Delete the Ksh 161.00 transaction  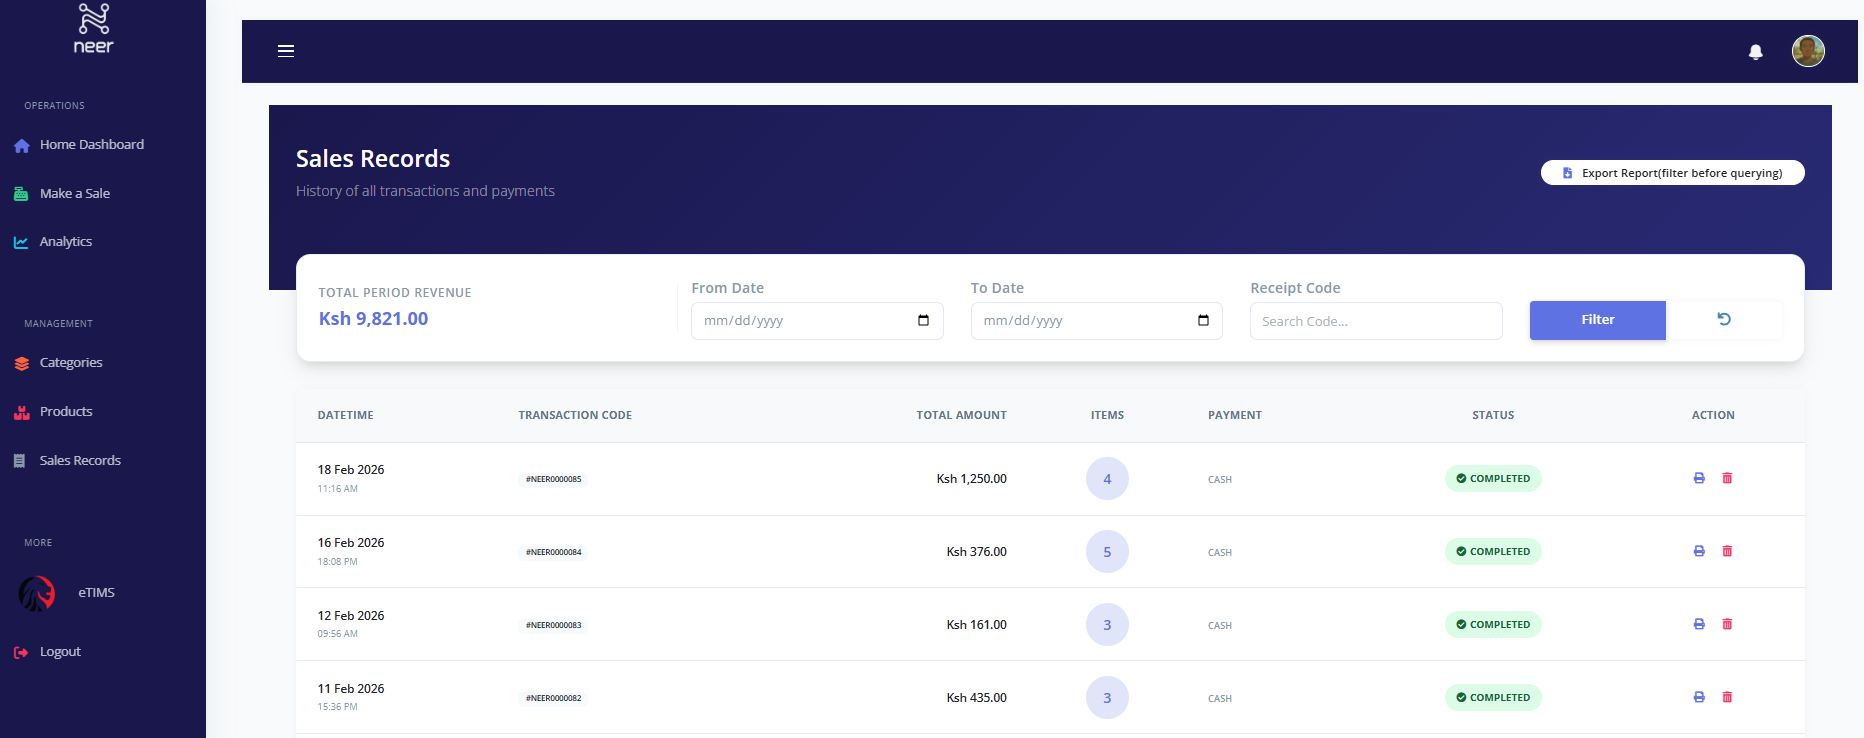click(1727, 624)
